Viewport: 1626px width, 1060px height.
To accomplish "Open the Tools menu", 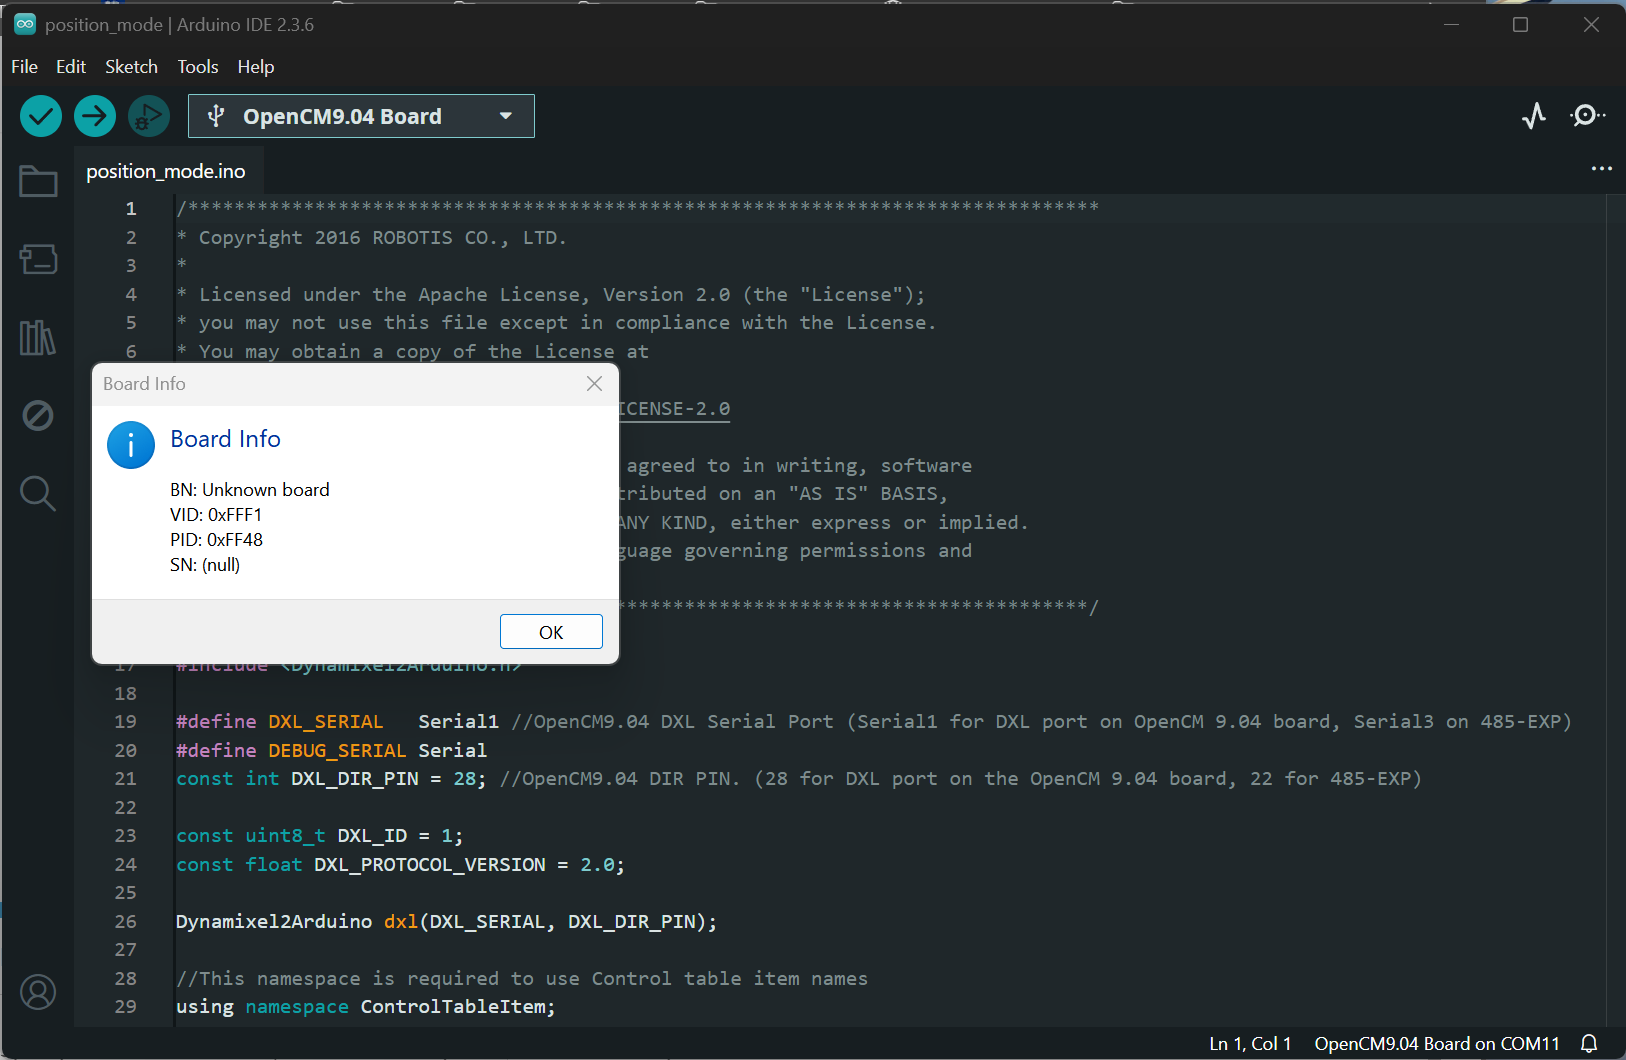I will (197, 67).
